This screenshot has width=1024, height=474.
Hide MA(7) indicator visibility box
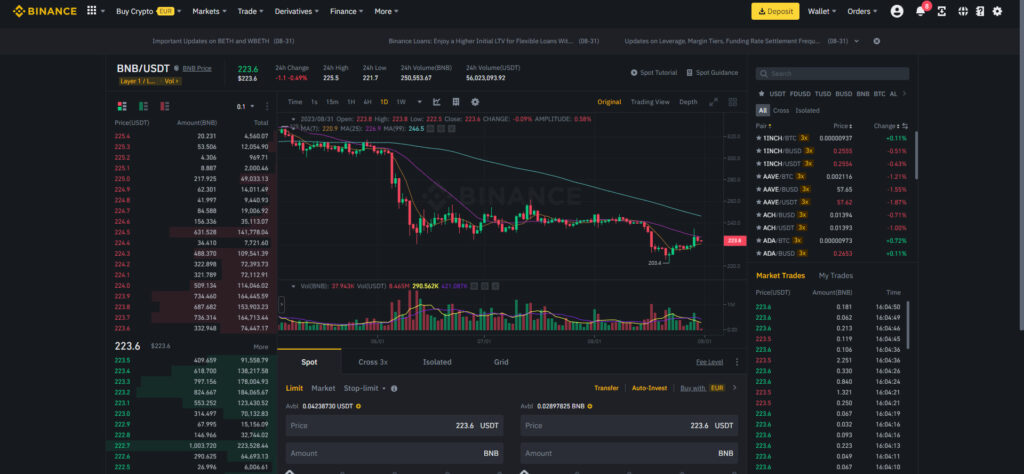[432, 129]
